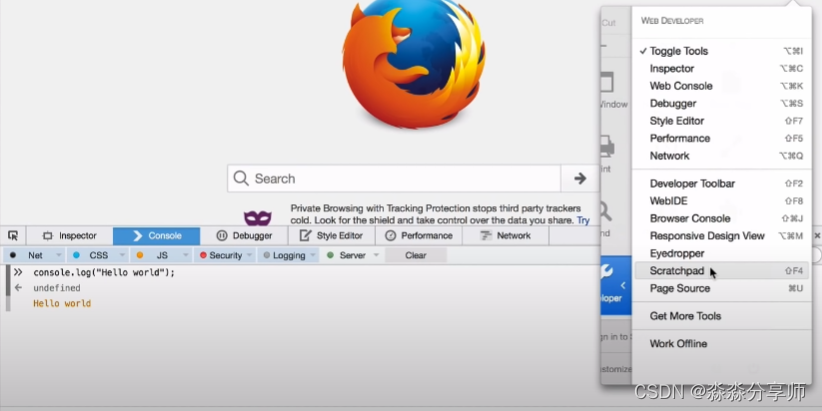The image size is (822, 411).
Task: Open the Network devtools tab
Action: point(506,236)
